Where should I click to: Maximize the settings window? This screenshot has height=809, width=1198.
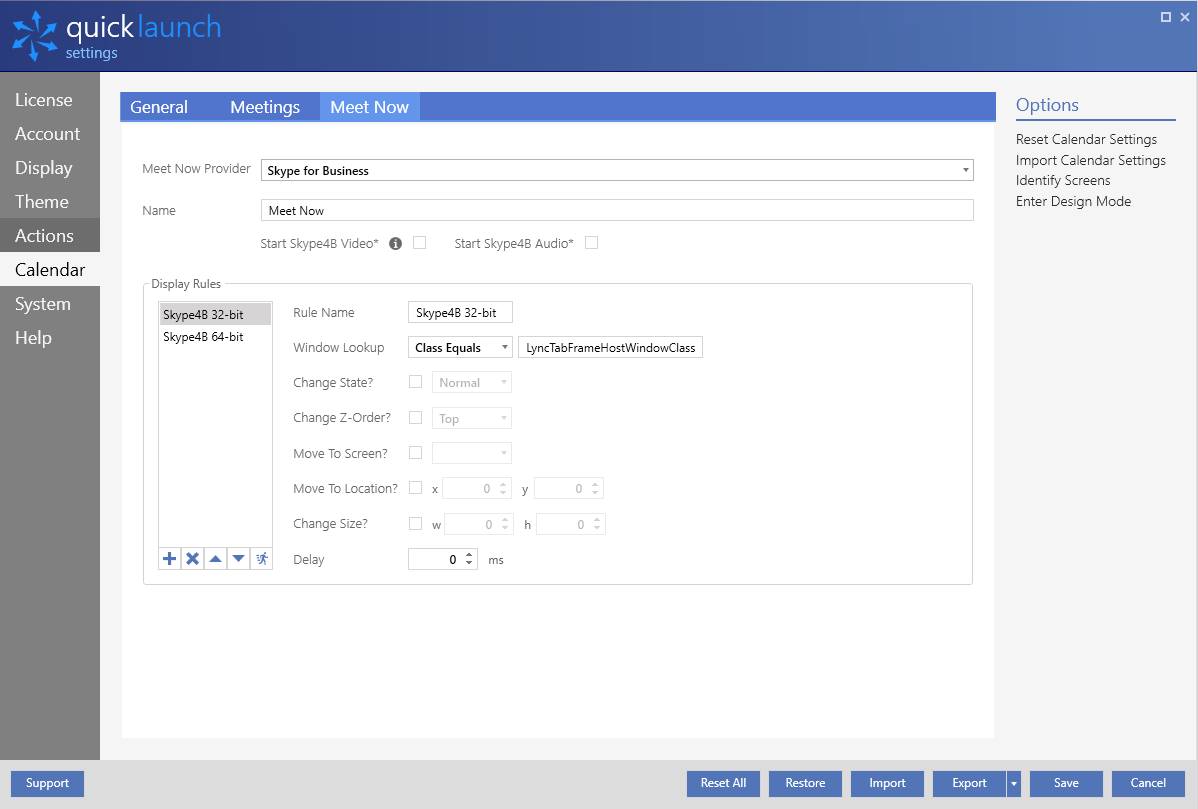coord(1166,17)
